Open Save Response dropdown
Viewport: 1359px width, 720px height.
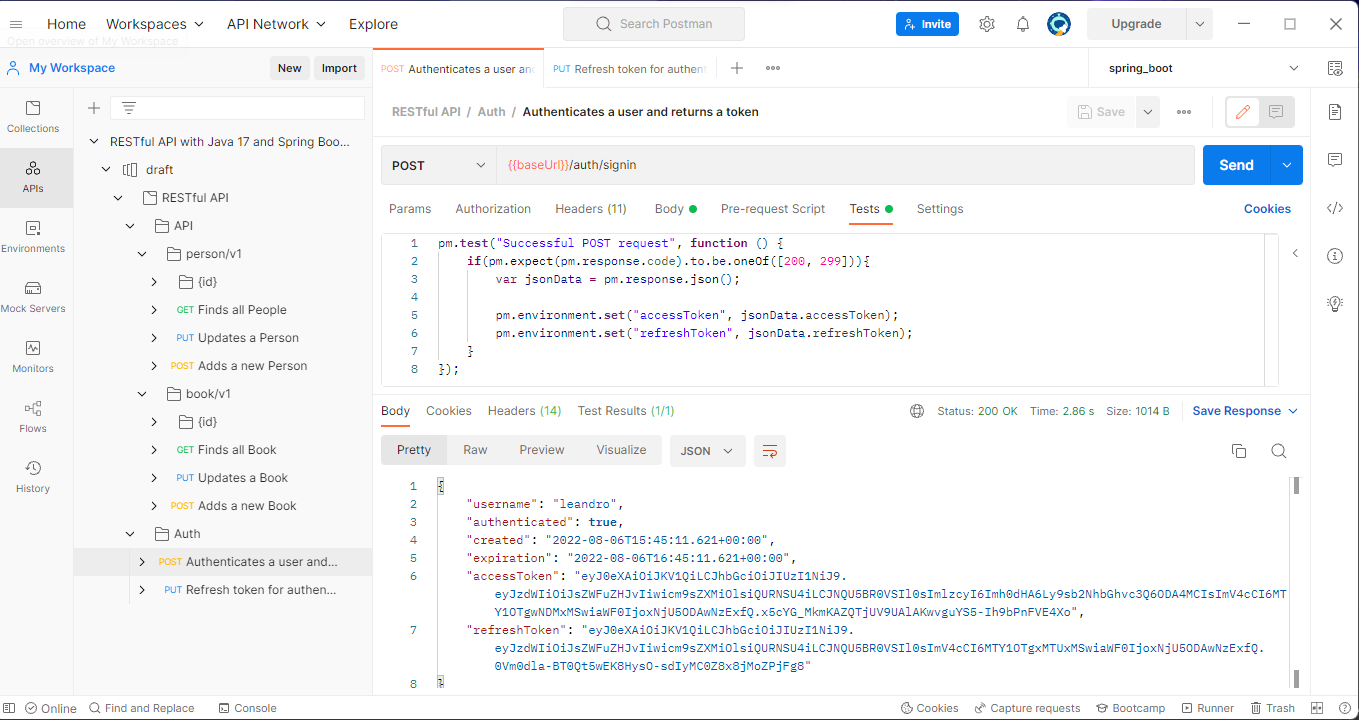(x=1245, y=411)
